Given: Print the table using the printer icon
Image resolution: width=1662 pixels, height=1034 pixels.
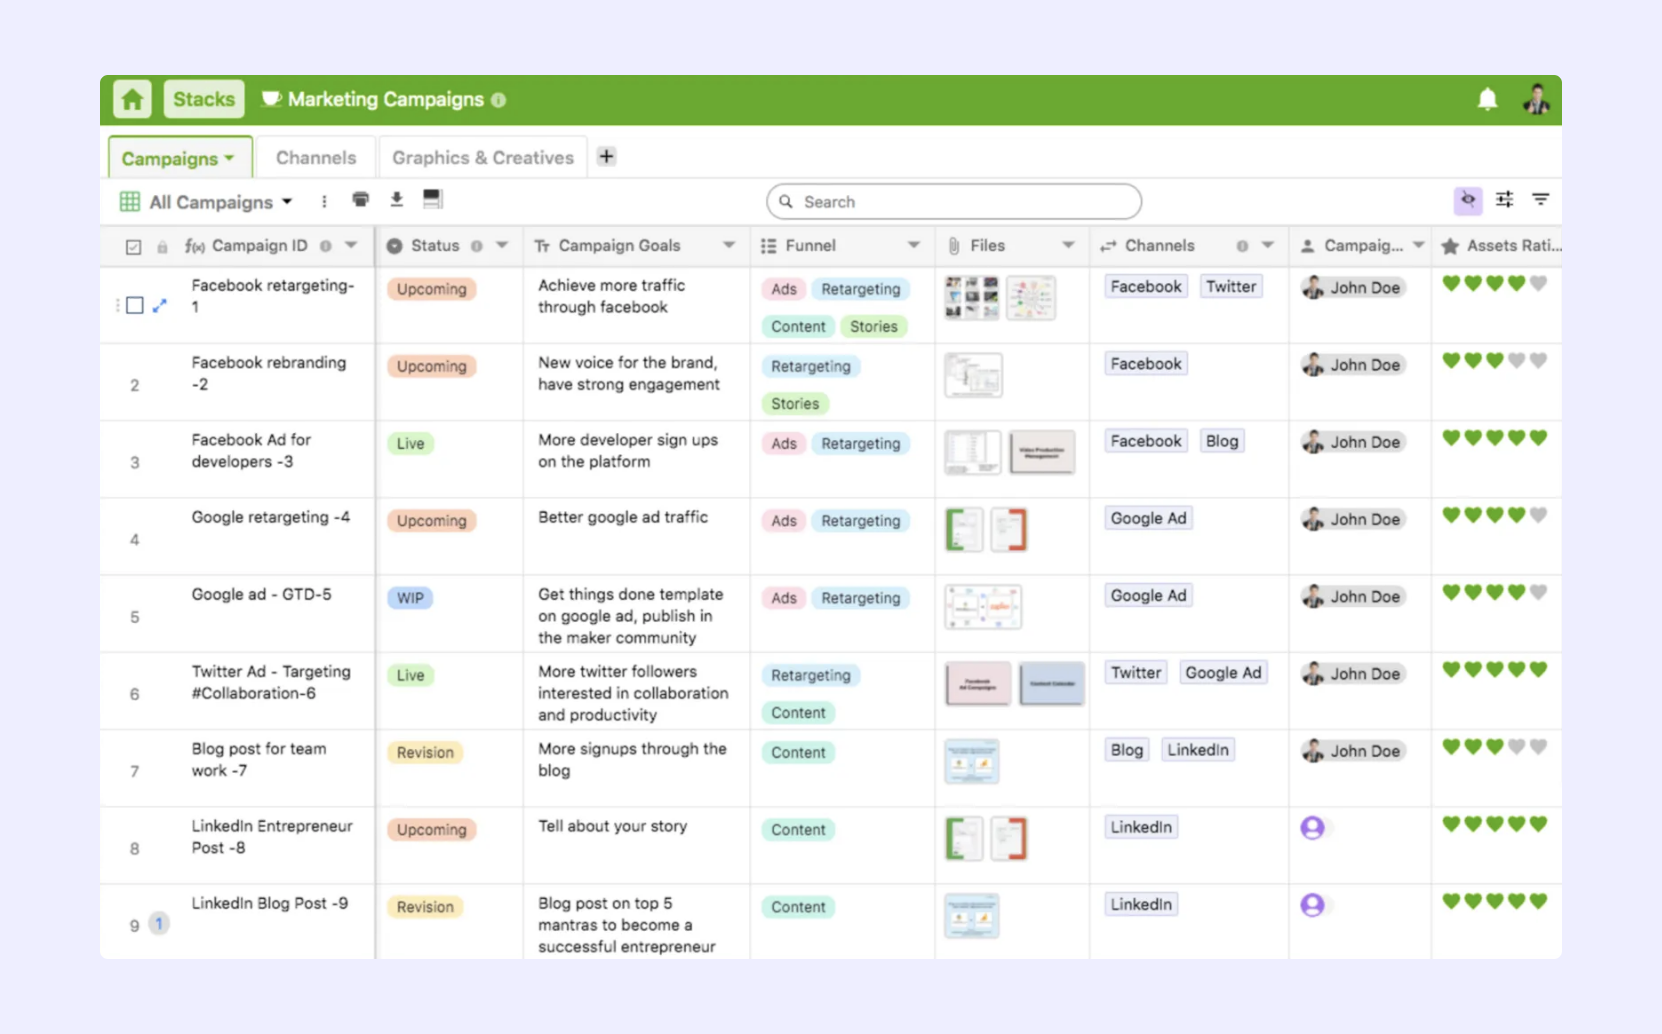Looking at the screenshot, I should click(x=360, y=199).
